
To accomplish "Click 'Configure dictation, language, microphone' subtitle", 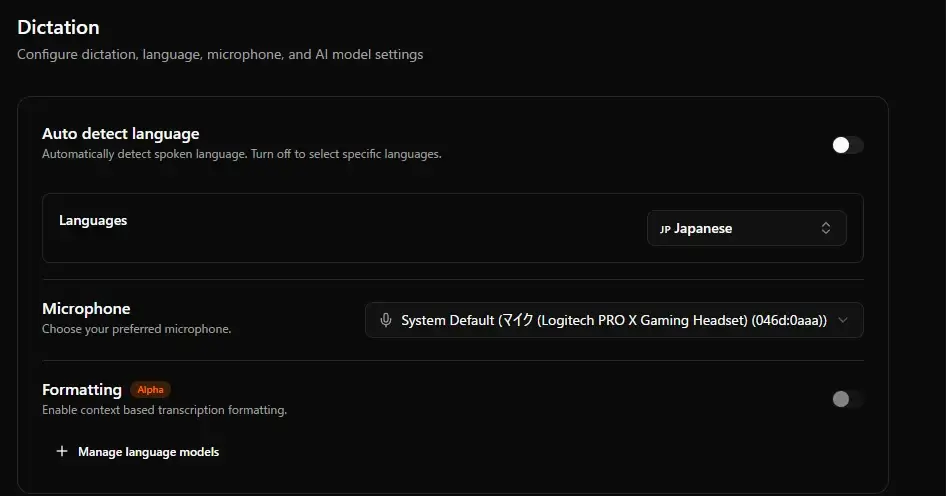I will (220, 54).
